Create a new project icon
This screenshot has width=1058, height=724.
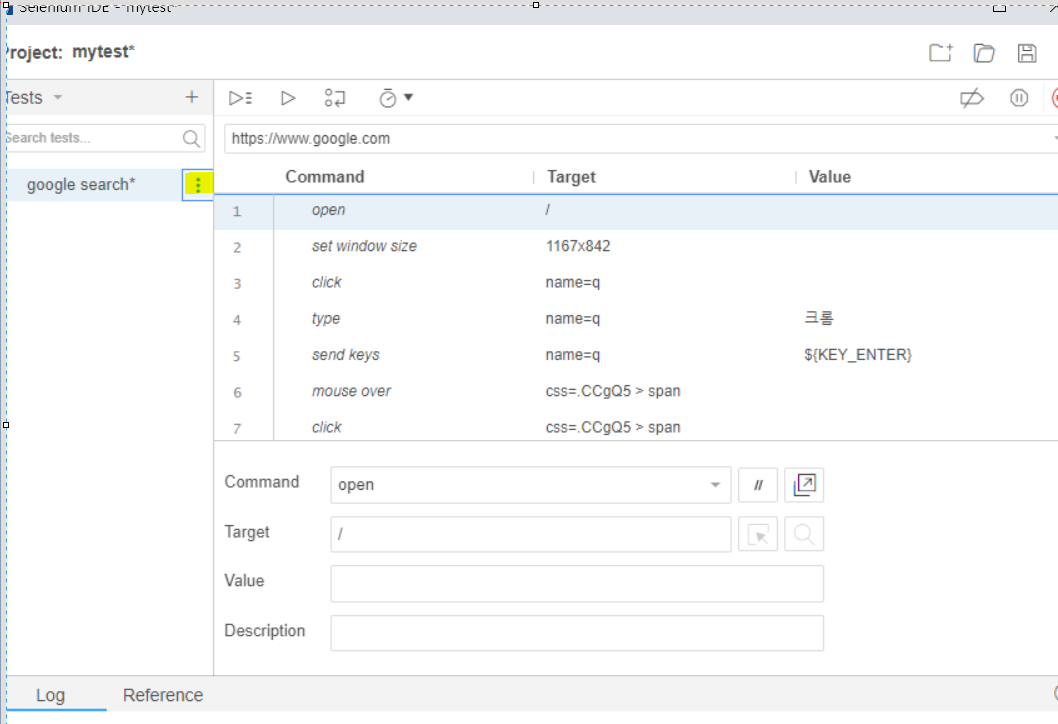pos(941,53)
